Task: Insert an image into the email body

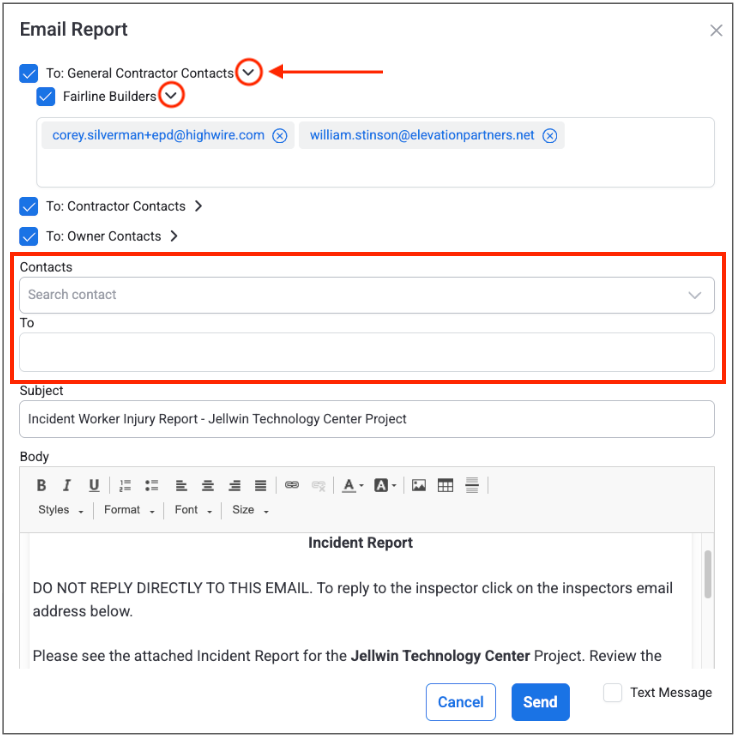Action: coord(419,486)
